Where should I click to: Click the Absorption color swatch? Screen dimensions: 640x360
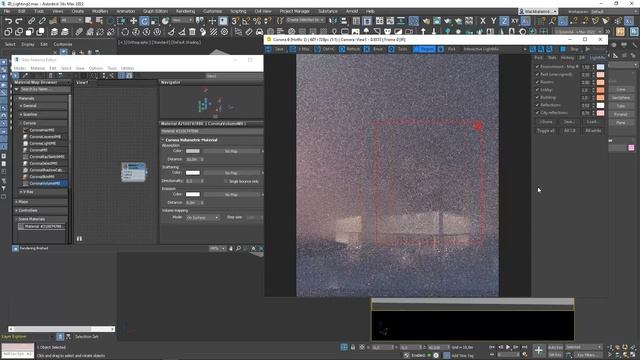point(193,151)
